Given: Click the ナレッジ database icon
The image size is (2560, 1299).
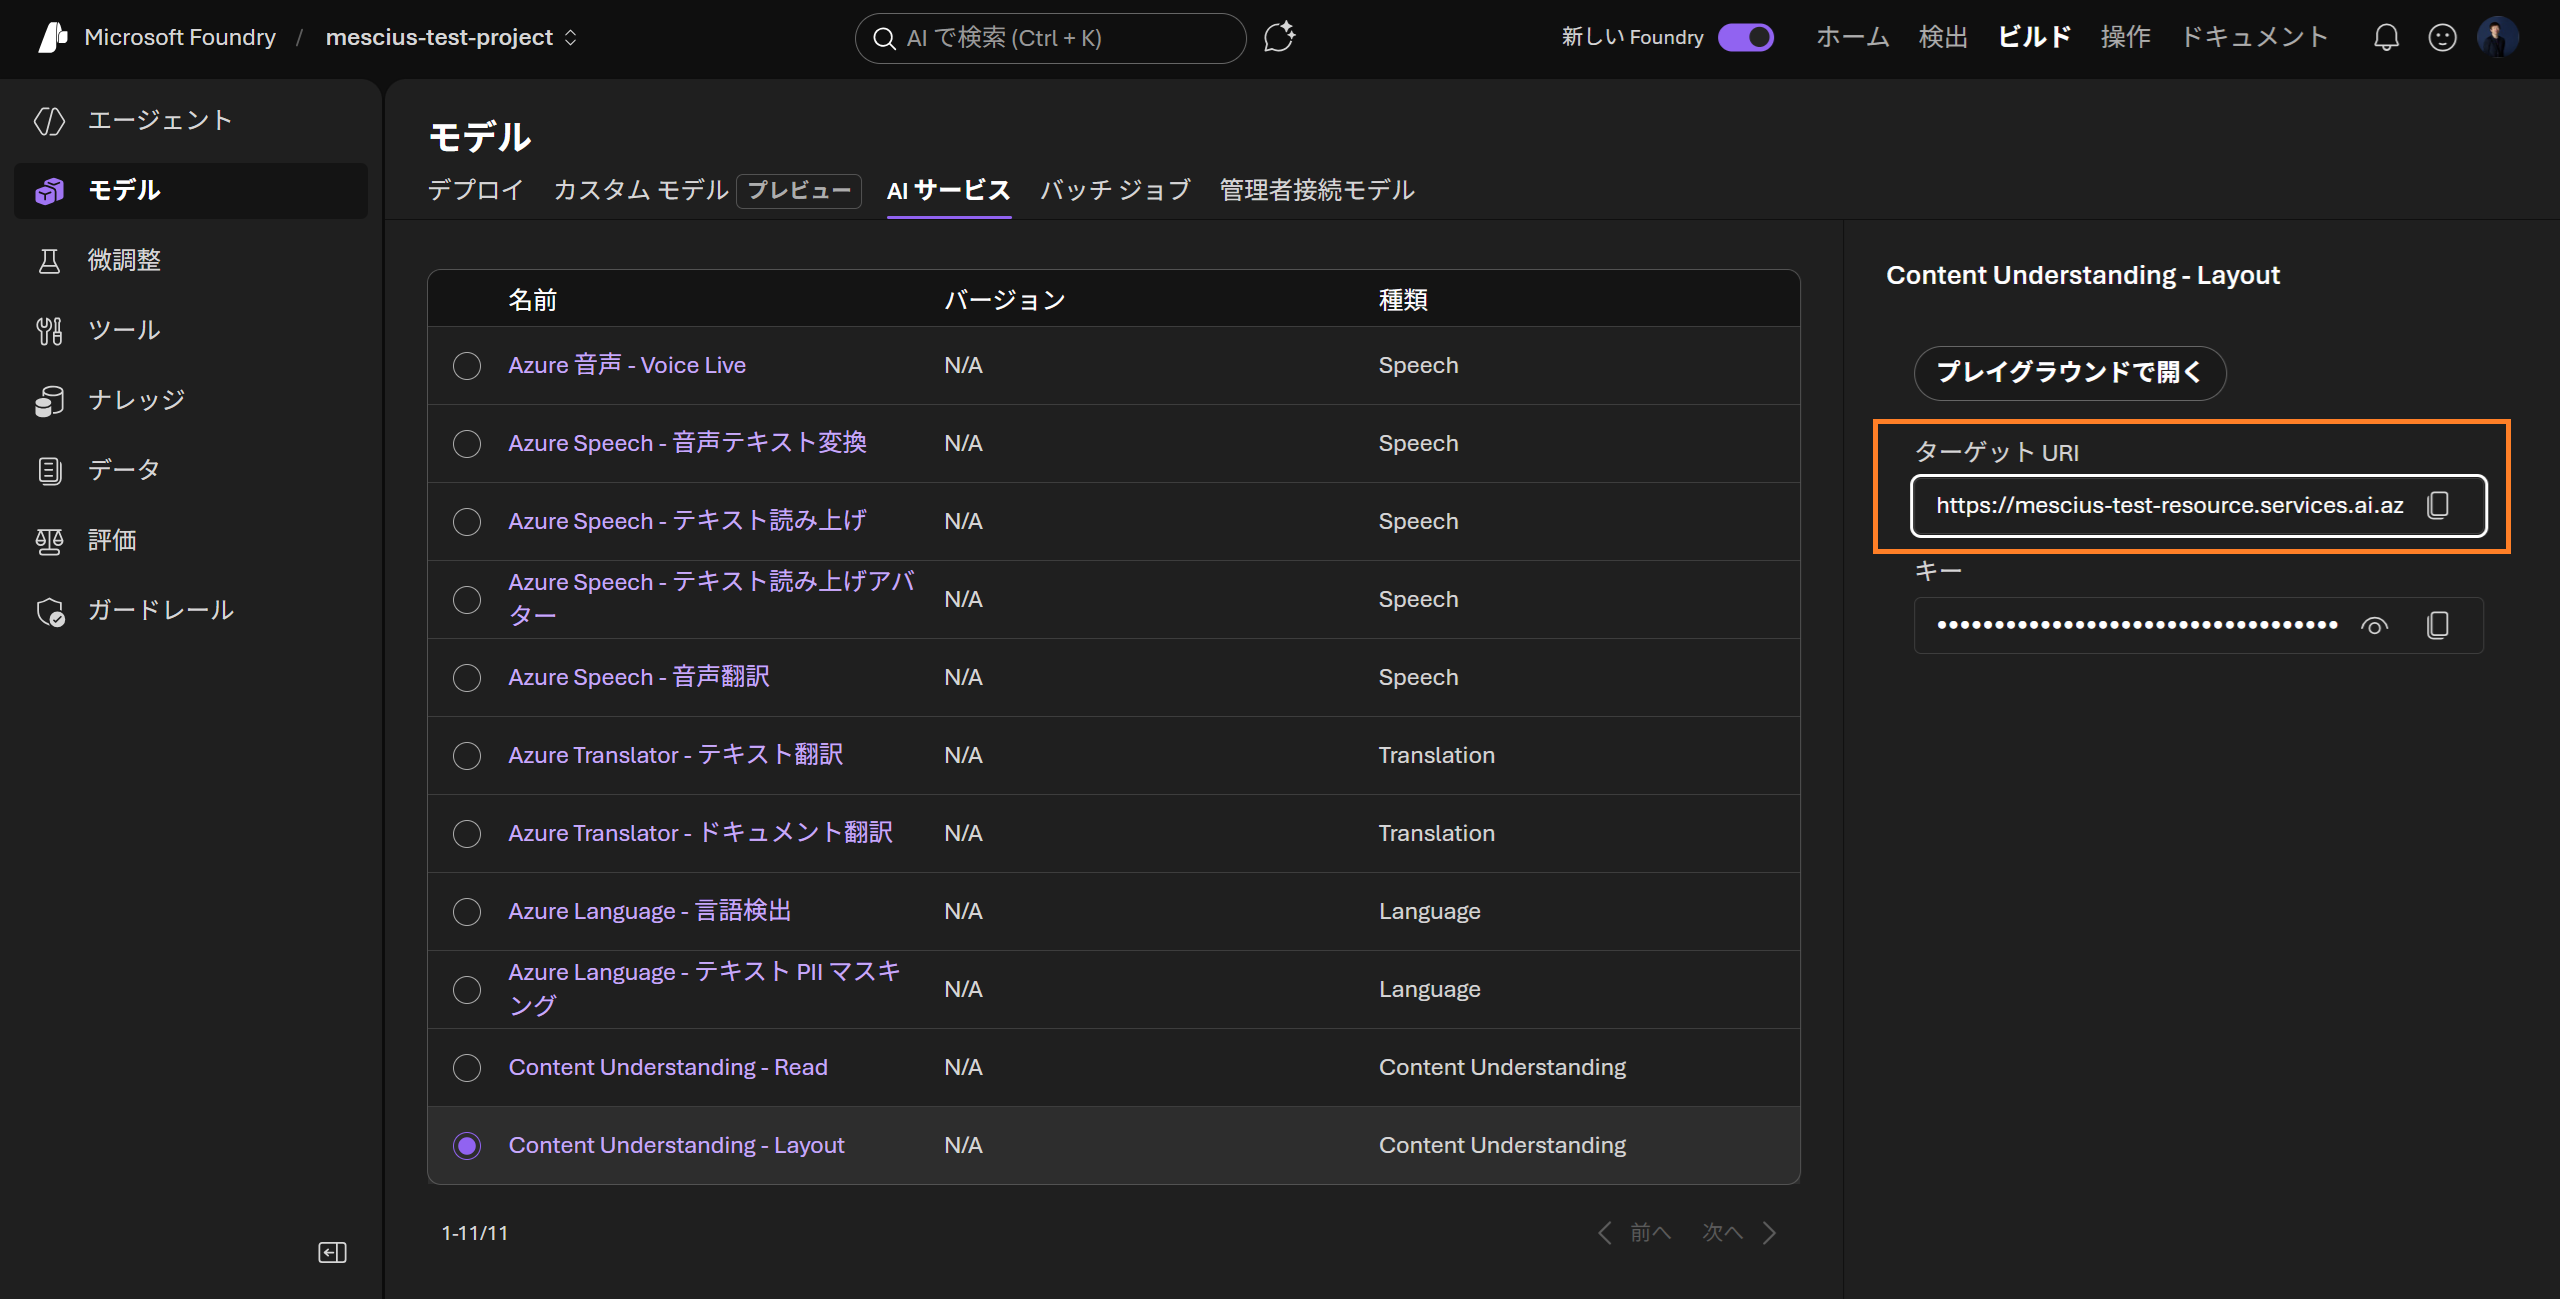Looking at the screenshot, I should click(x=49, y=401).
